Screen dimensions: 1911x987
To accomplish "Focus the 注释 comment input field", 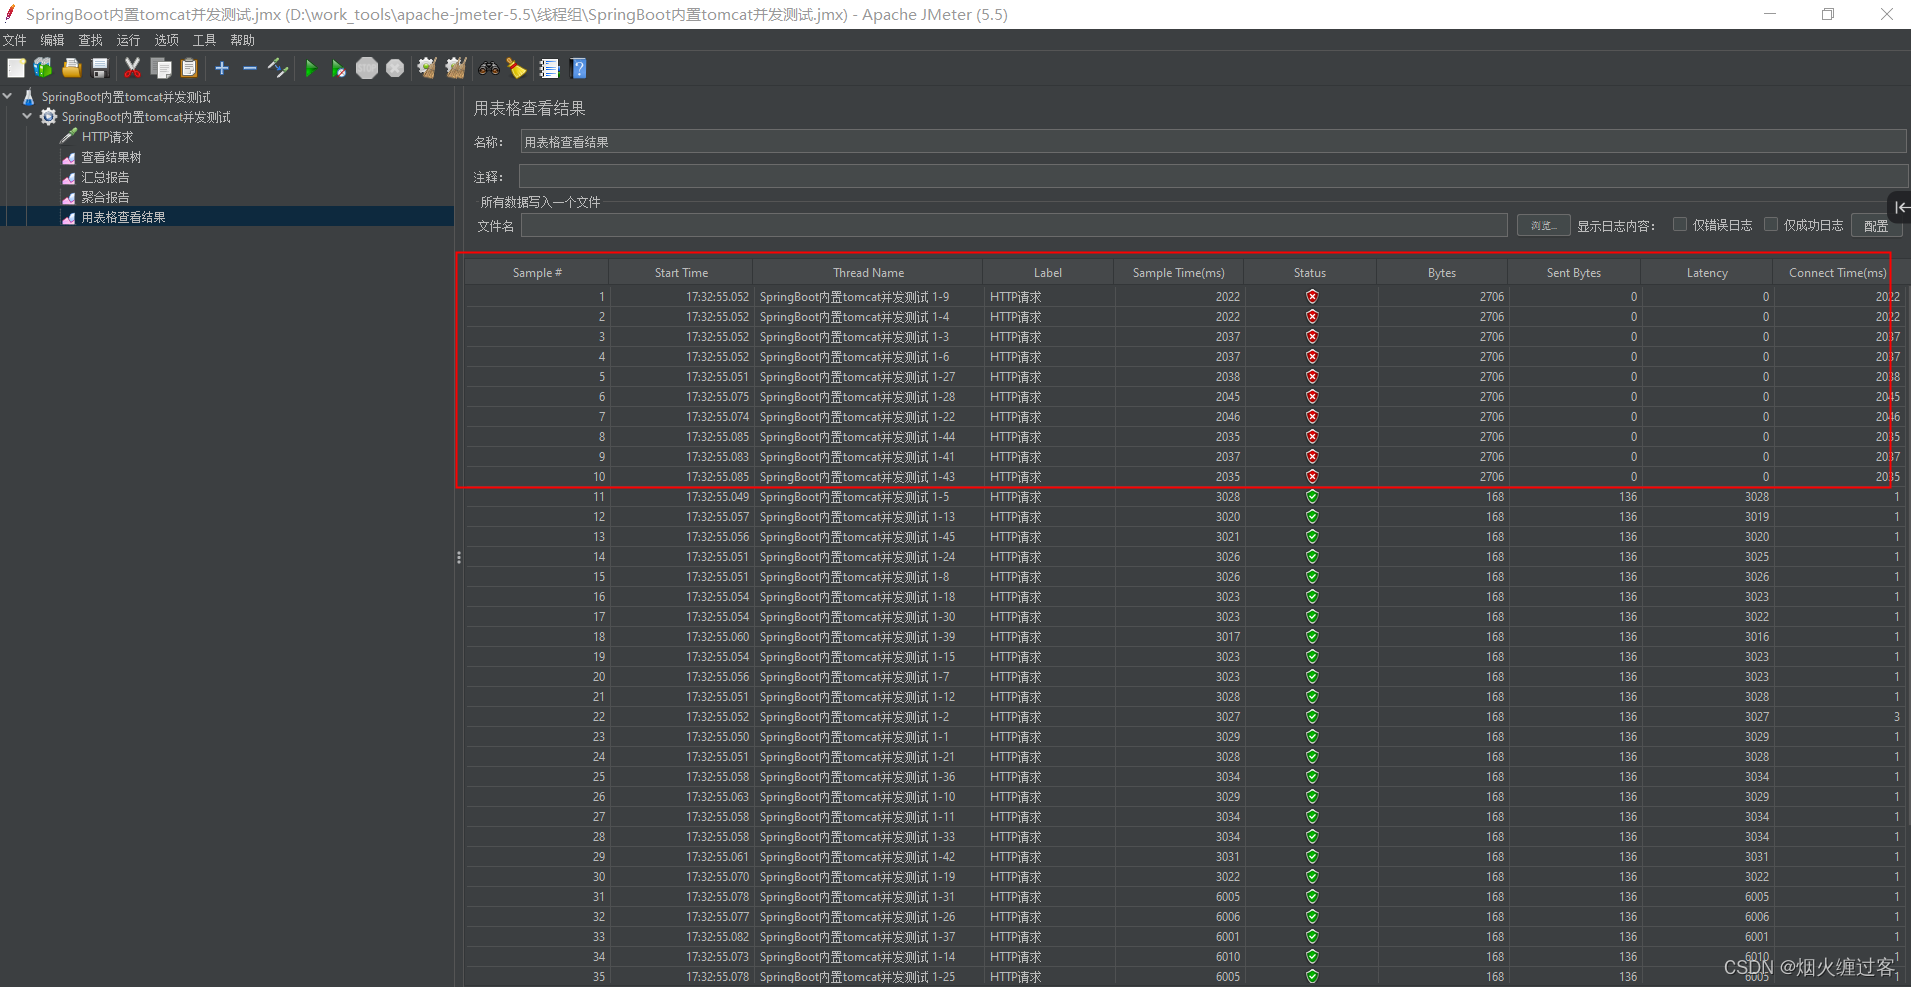I will [1213, 177].
